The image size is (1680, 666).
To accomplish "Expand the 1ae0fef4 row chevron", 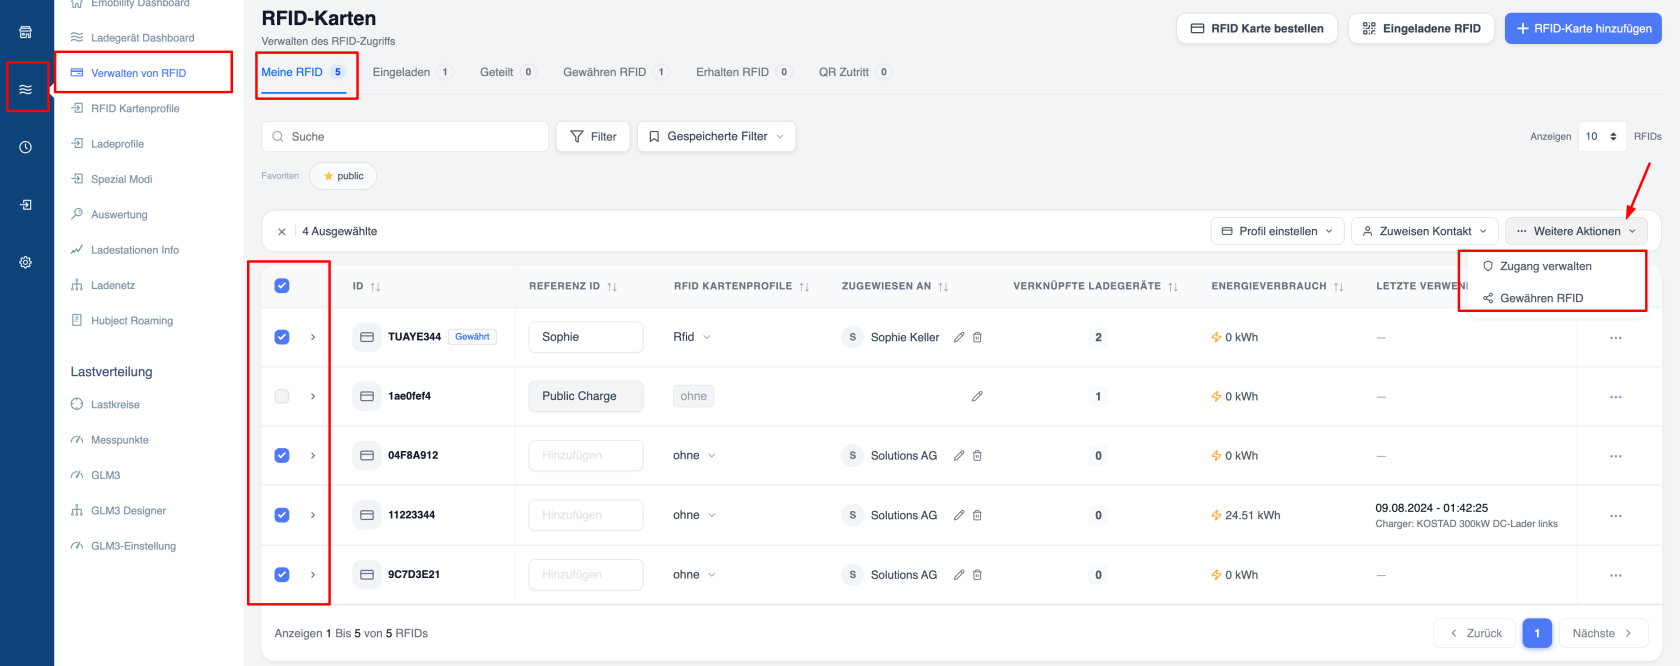I will coord(313,396).
